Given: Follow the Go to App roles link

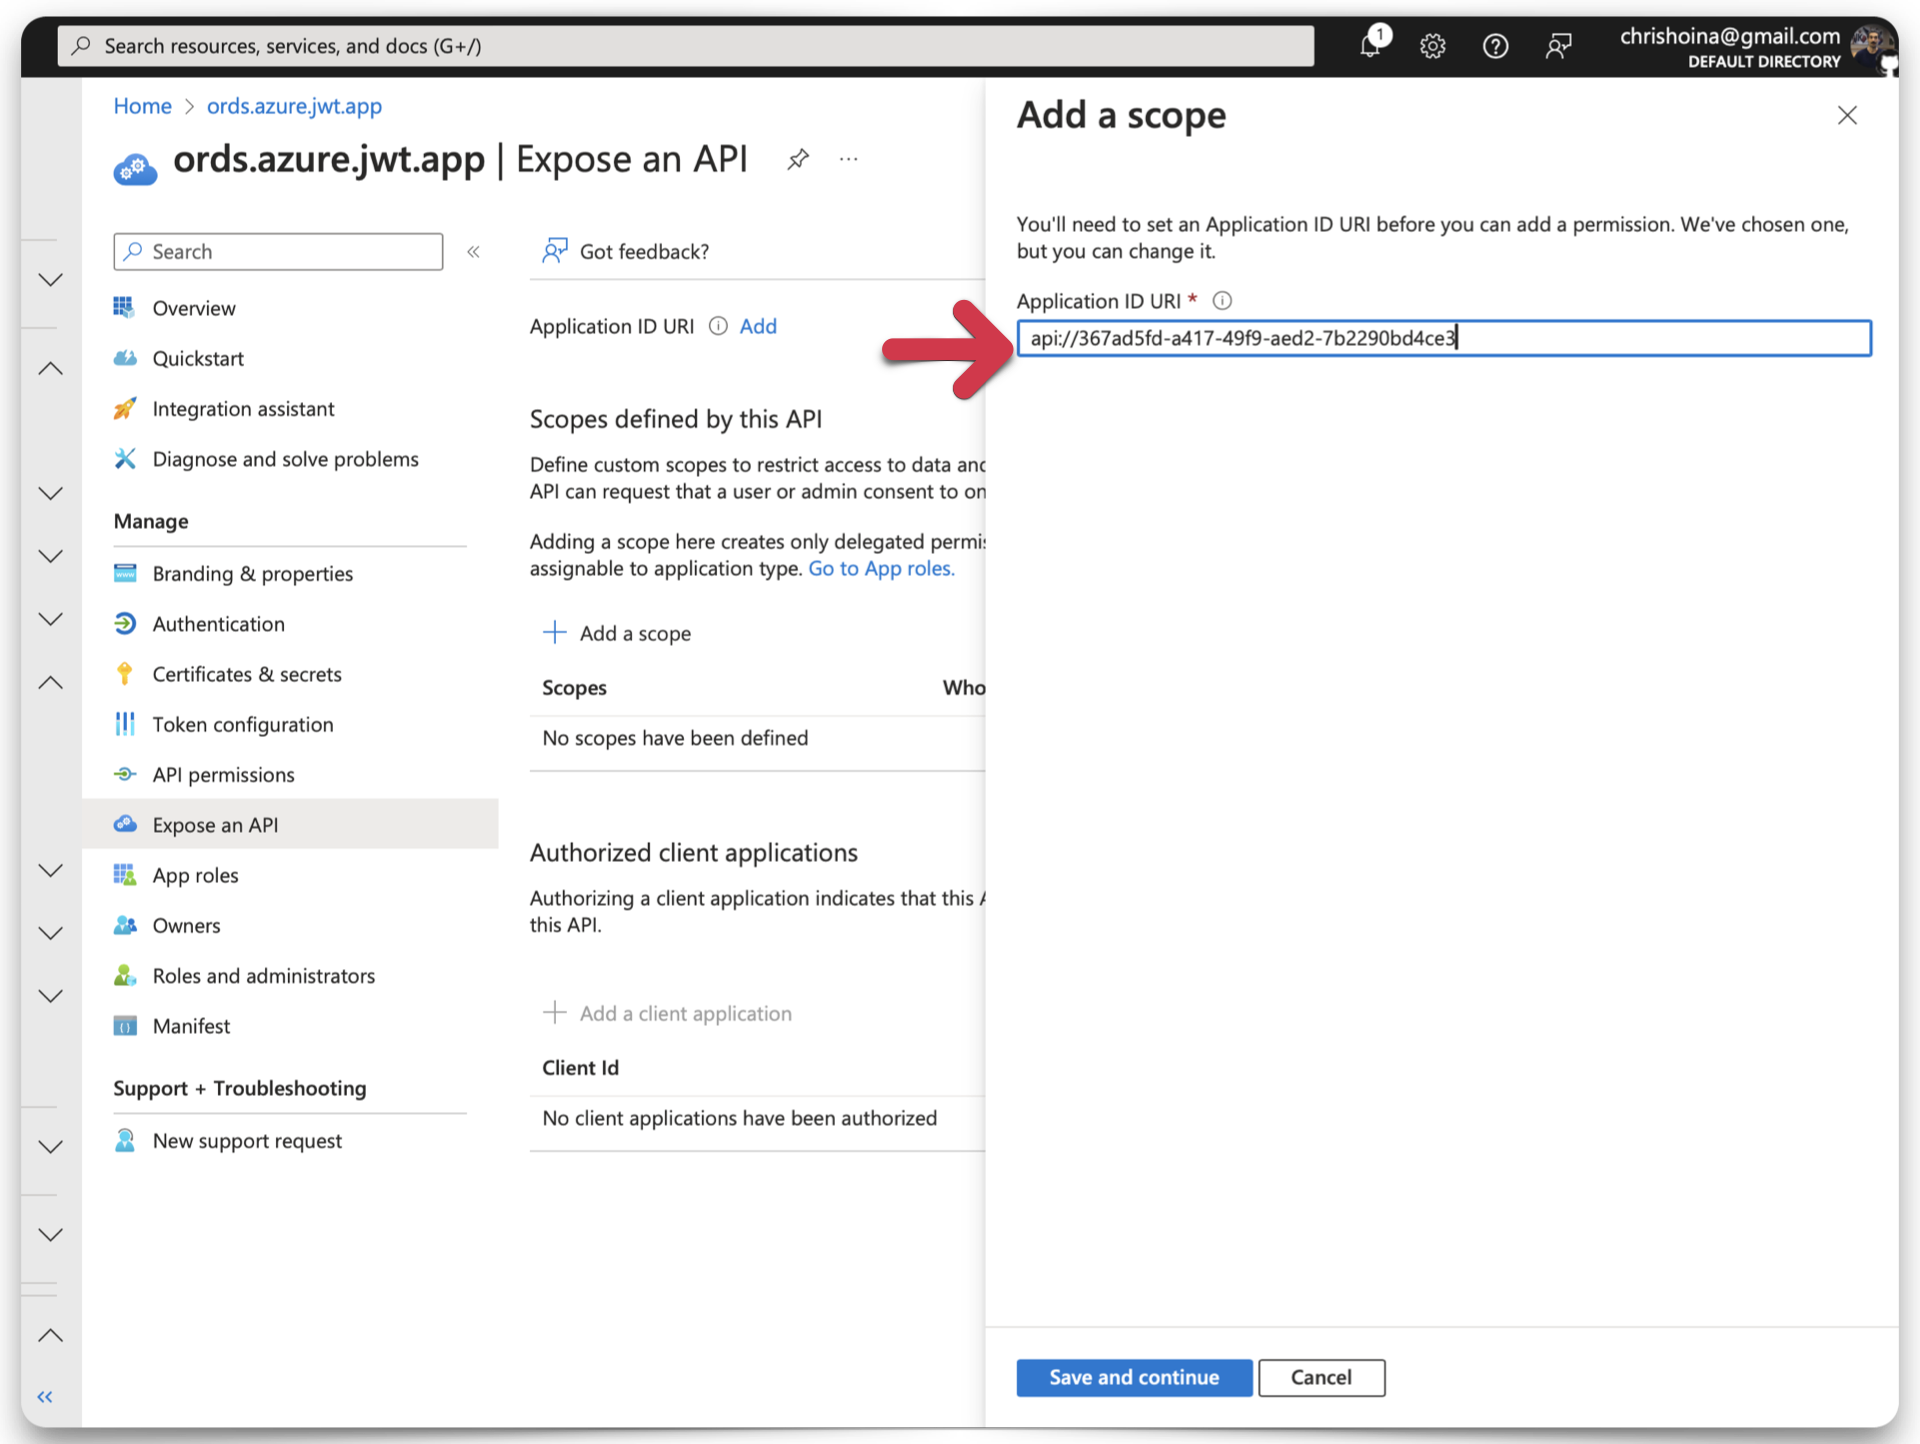Looking at the screenshot, I should [881, 568].
